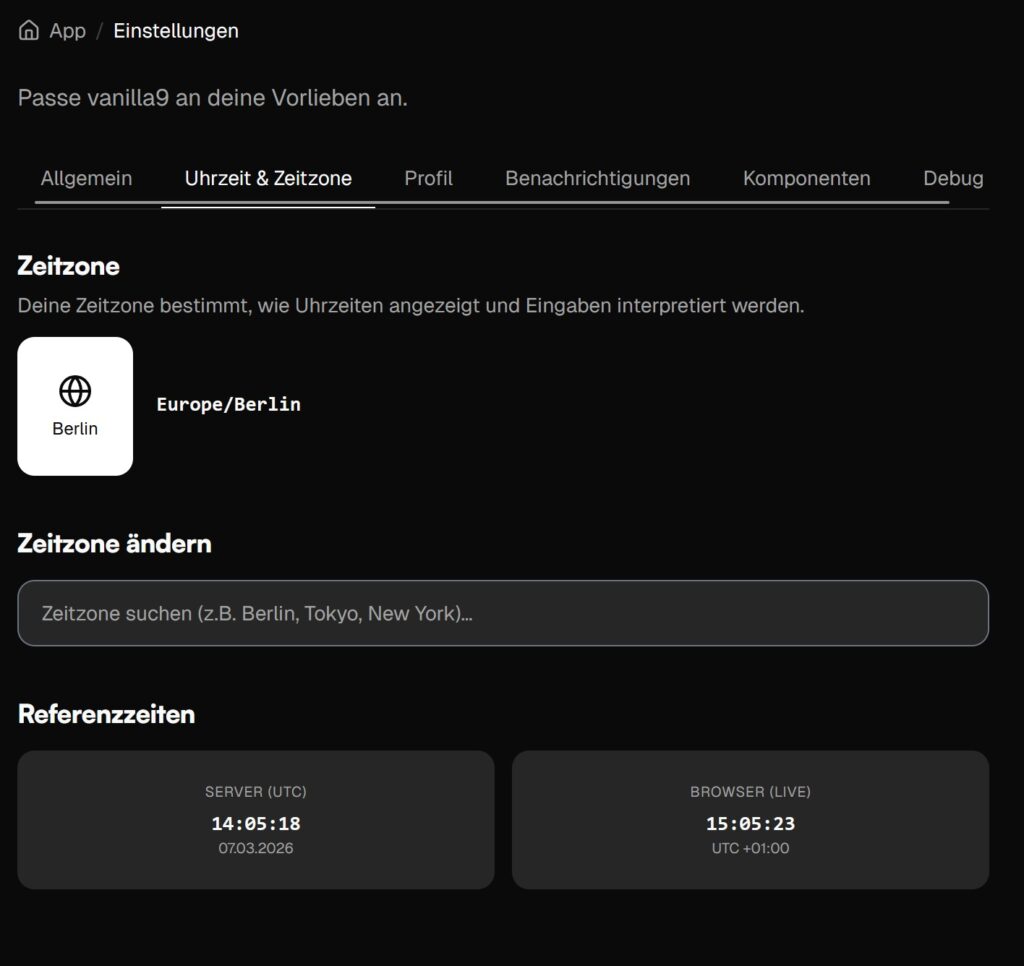Switch to the Allgemein tab
Viewport: 1024px width, 966px height.
click(x=86, y=178)
